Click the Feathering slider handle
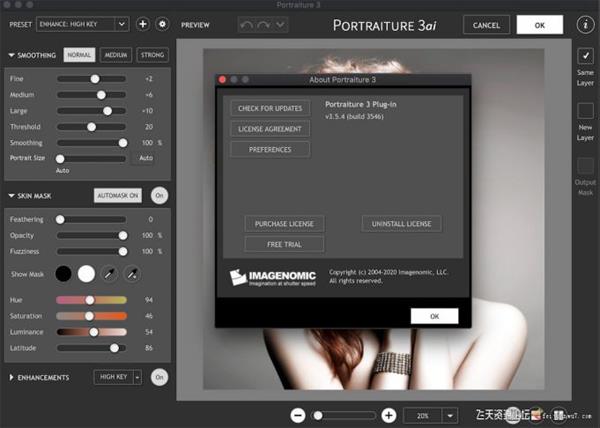This screenshot has width=600, height=428. click(60, 220)
